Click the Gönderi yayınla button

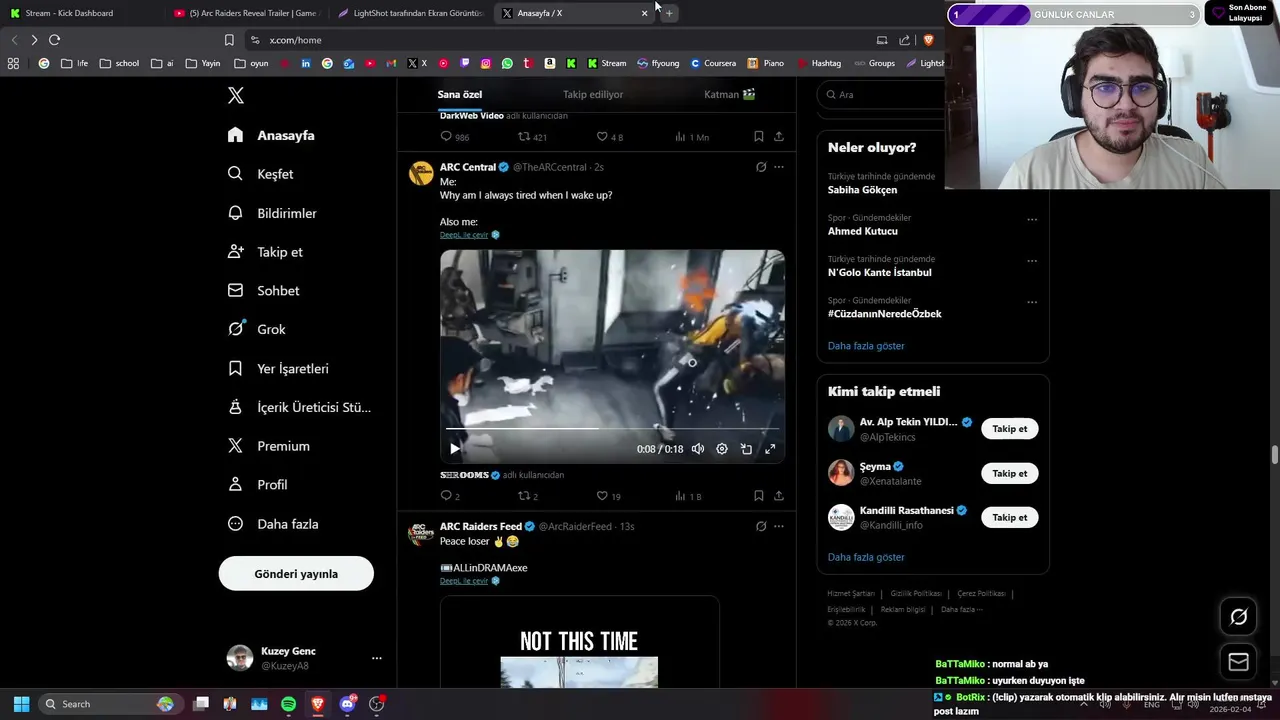click(x=296, y=574)
